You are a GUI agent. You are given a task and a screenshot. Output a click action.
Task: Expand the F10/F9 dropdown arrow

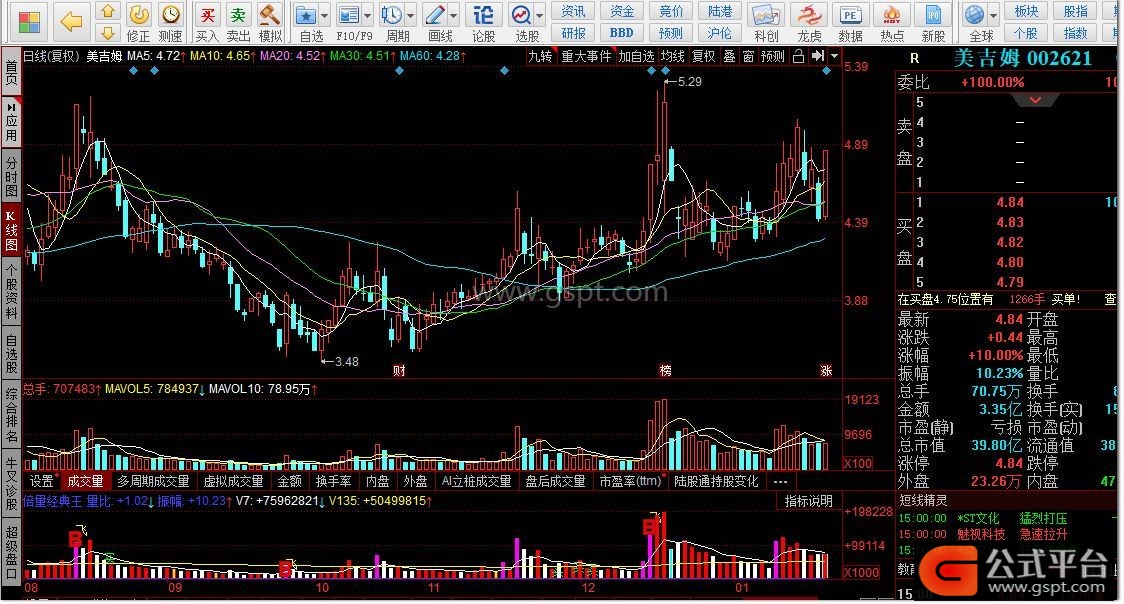[368, 16]
